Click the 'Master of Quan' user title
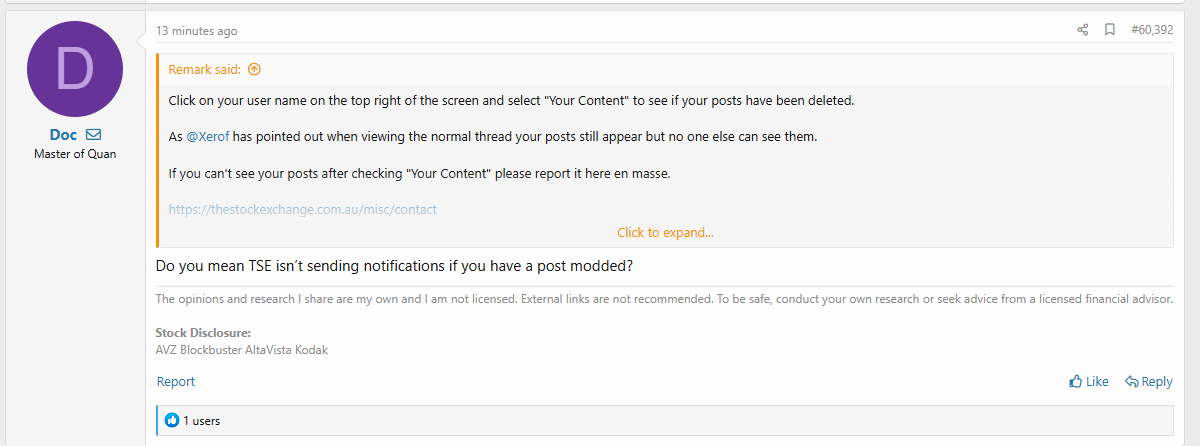The width and height of the screenshot is (1200, 446). (x=75, y=154)
